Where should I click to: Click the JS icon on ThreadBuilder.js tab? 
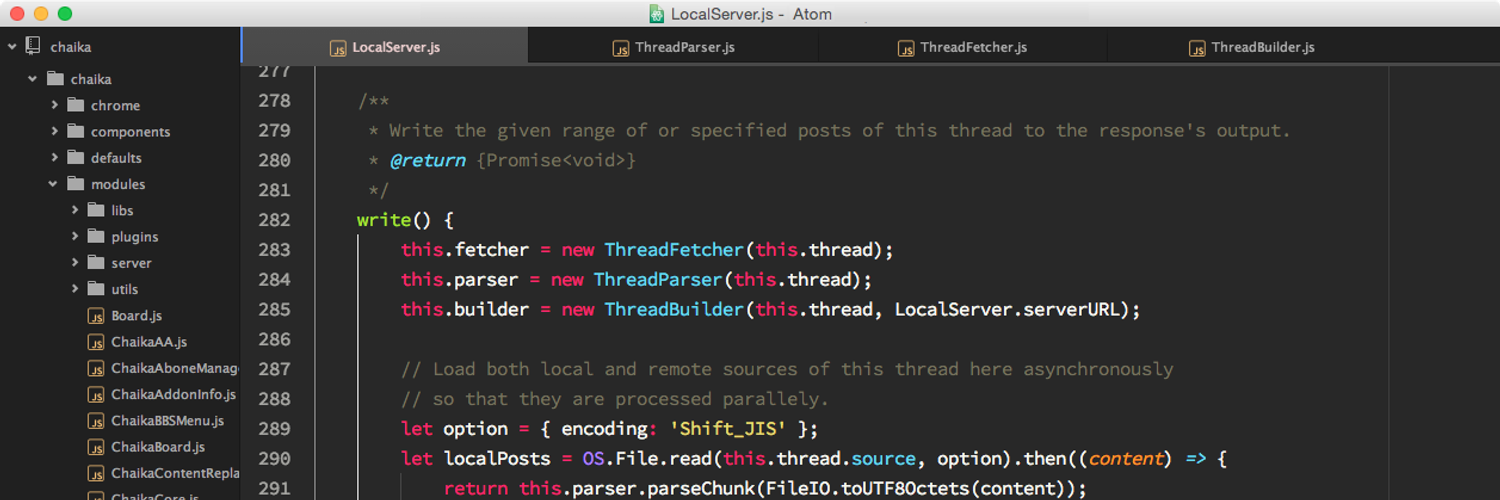(x=1197, y=48)
